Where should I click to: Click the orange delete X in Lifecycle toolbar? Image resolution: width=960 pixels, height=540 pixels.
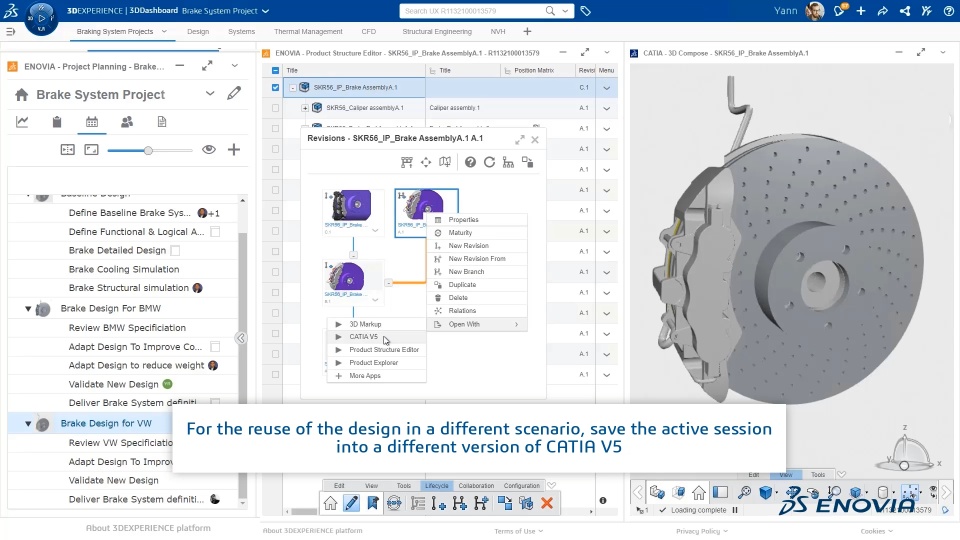point(547,503)
